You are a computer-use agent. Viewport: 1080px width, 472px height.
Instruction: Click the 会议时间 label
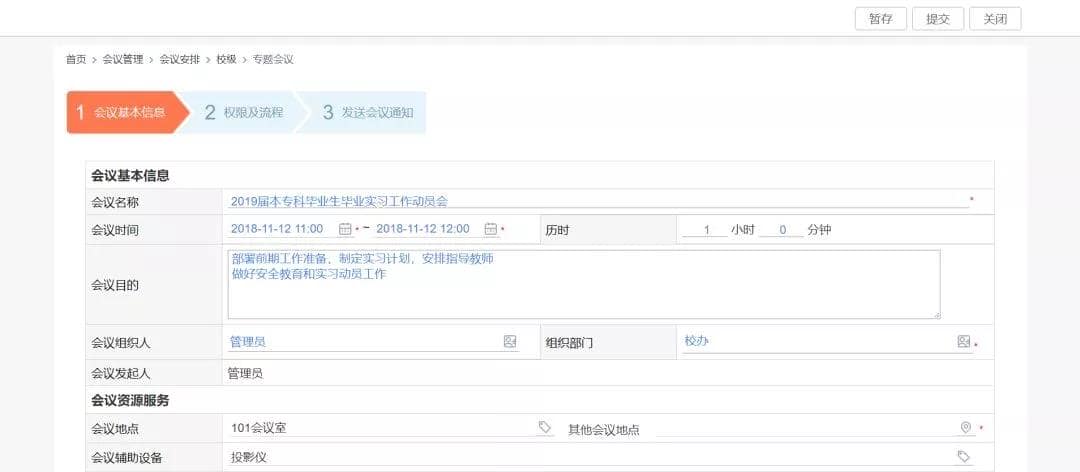(x=115, y=230)
